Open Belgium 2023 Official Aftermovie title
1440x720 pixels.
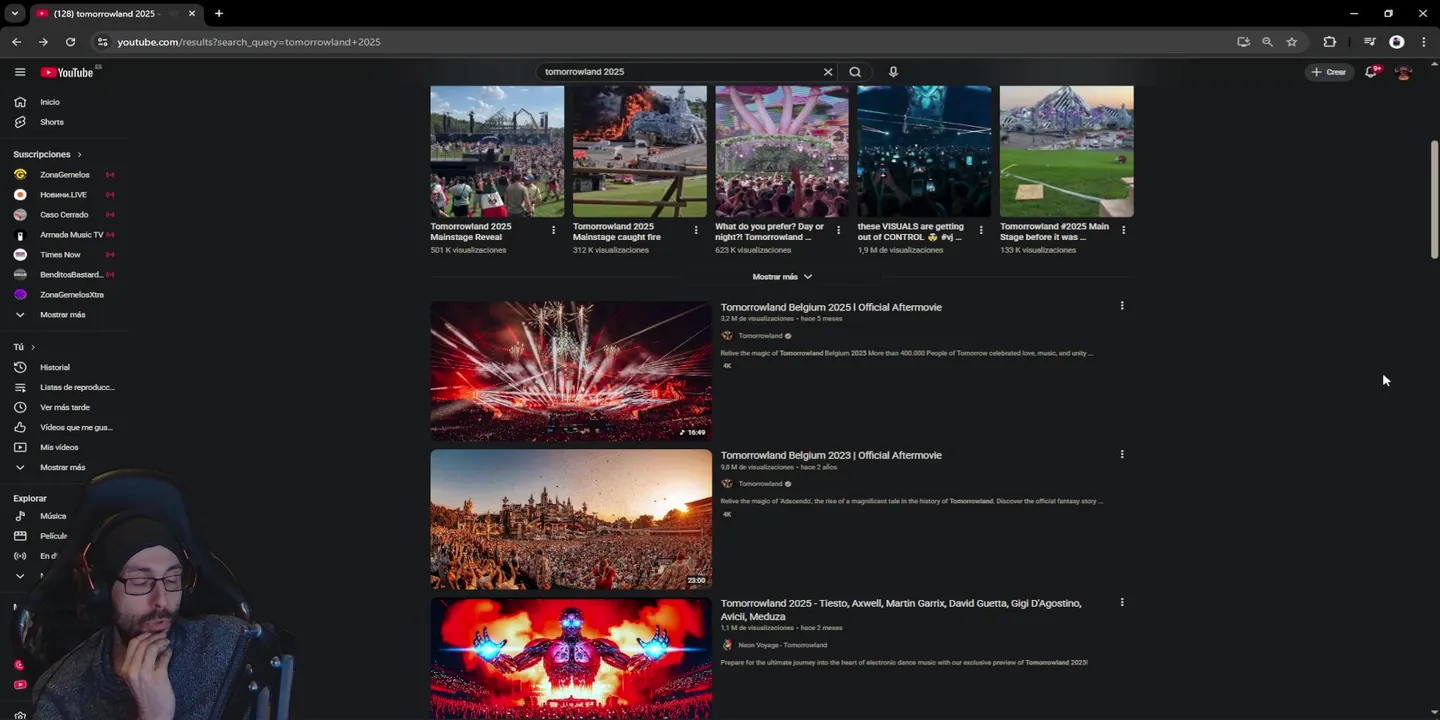click(831, 455)
